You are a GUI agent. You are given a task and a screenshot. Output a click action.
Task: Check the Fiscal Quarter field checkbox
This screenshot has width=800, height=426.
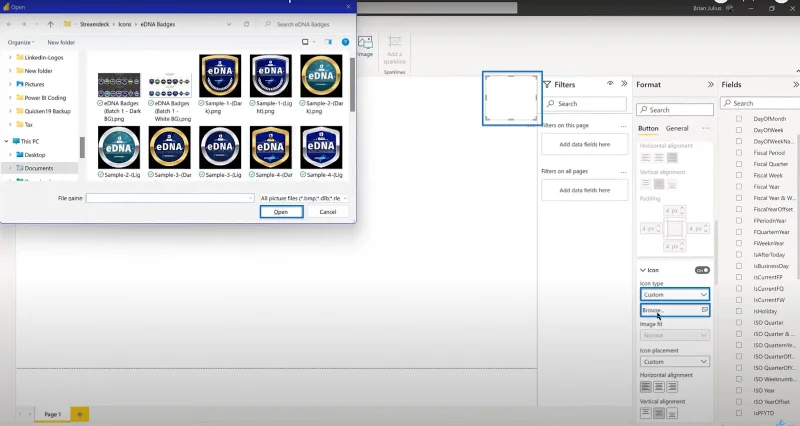[739, 164]
